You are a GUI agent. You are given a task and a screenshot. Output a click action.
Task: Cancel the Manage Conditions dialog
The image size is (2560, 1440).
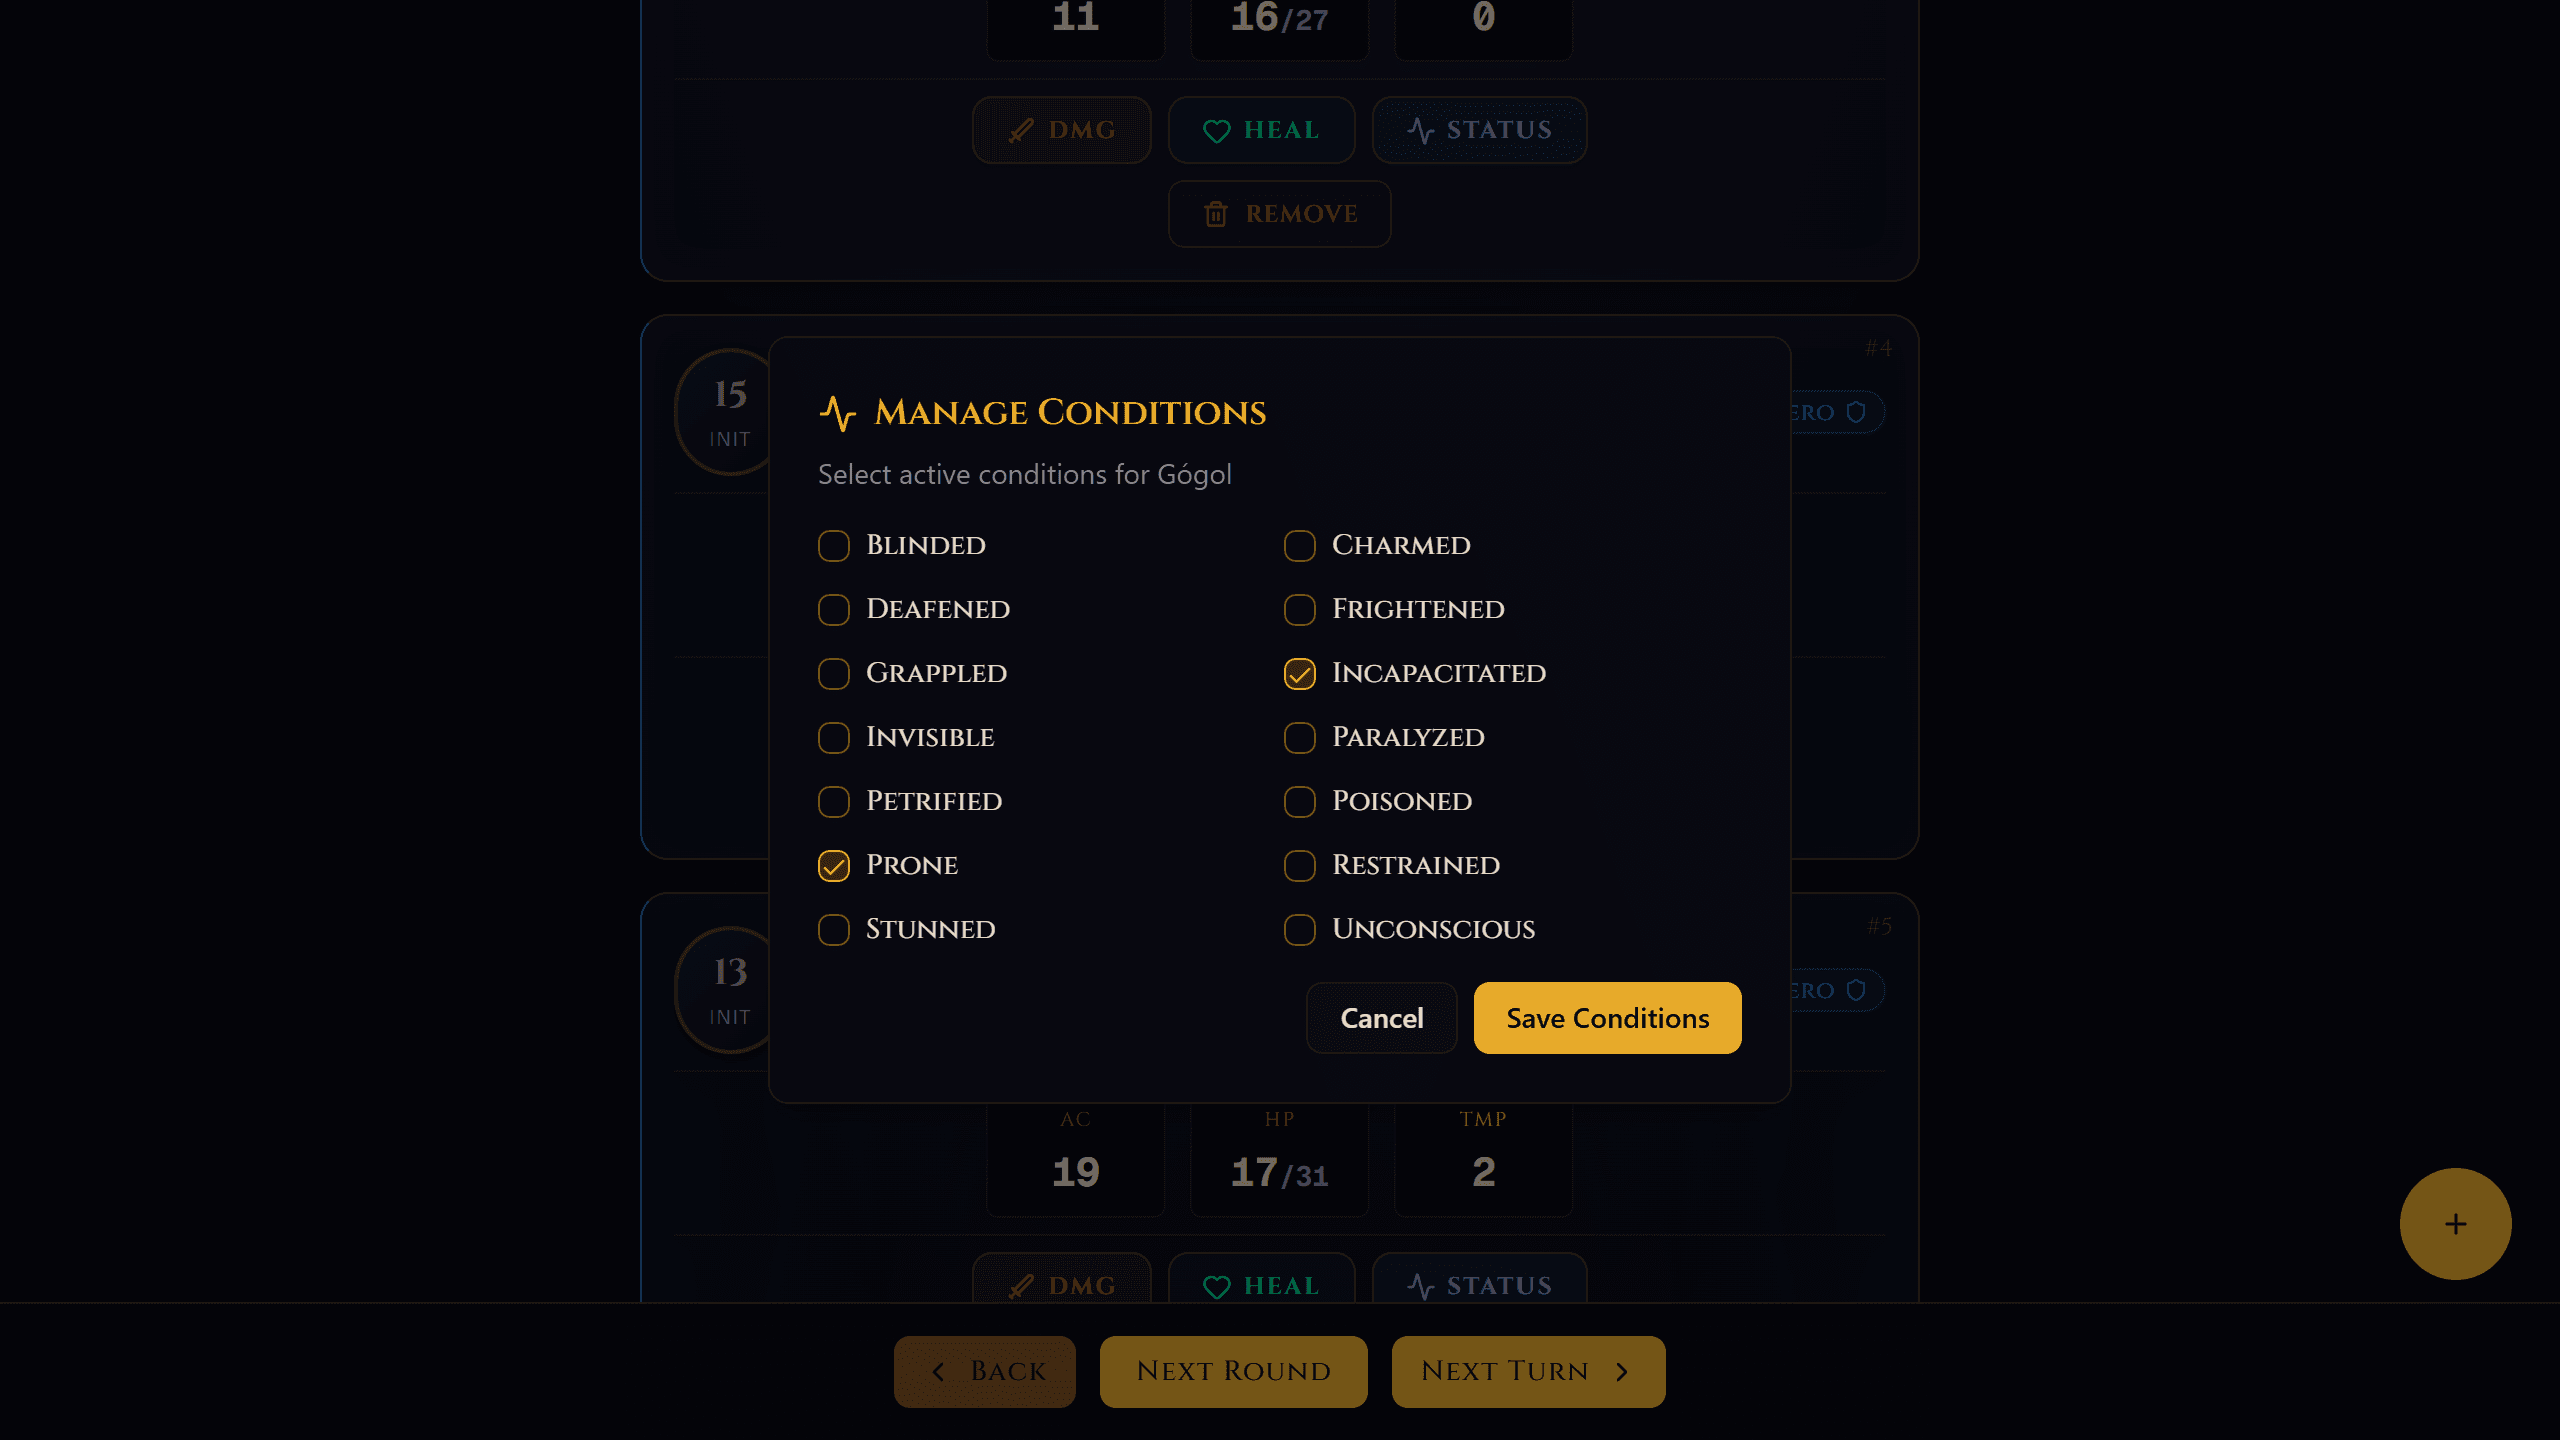1381,1018
